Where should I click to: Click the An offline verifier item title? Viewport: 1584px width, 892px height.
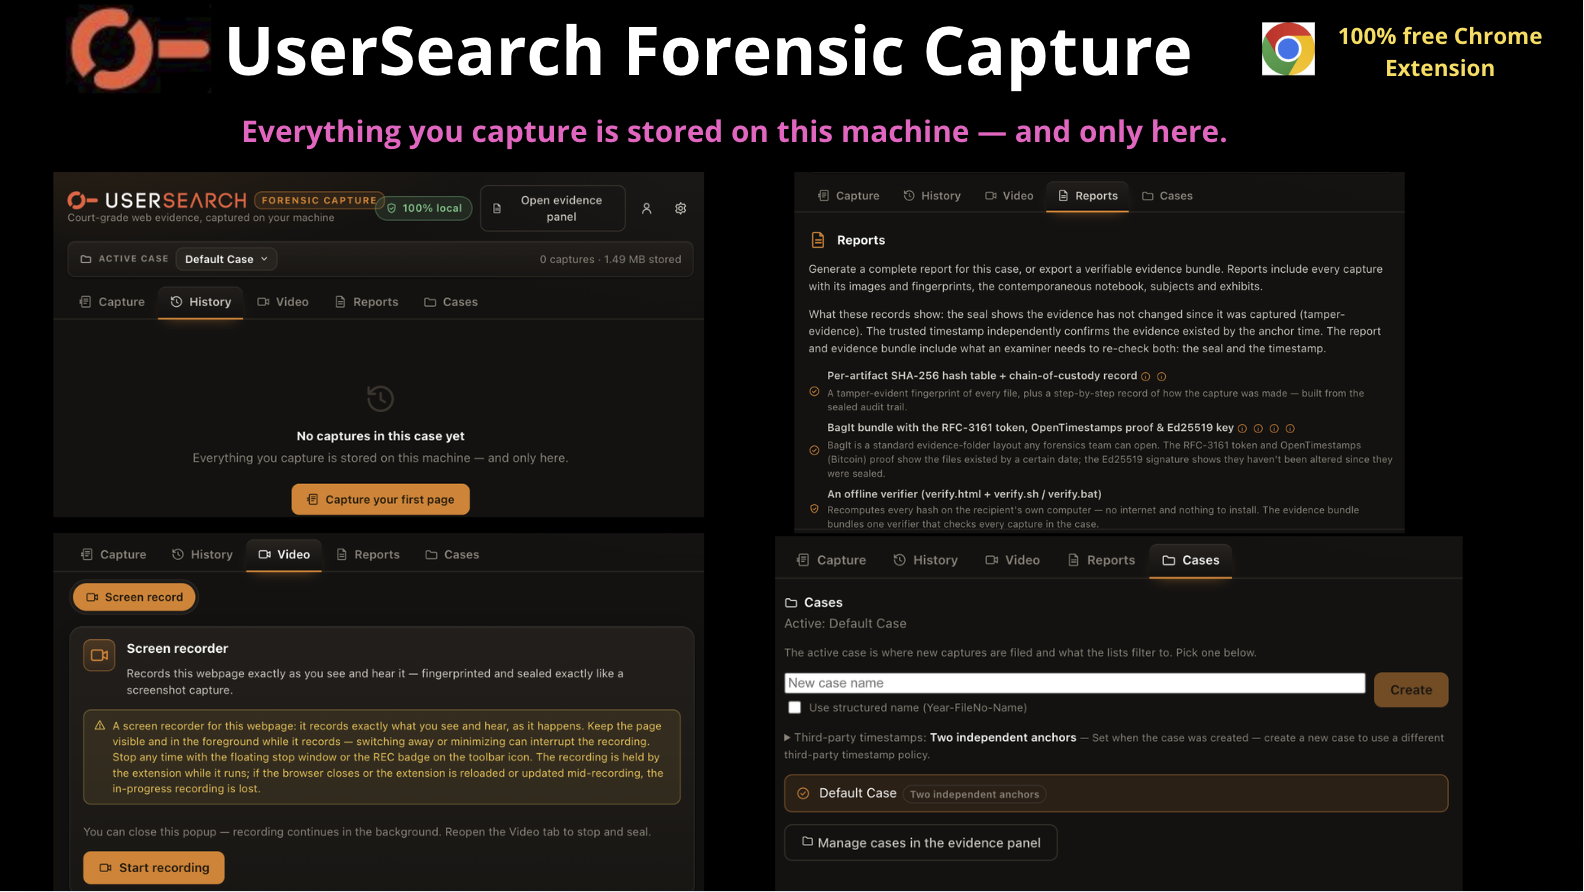[x=965, y=494]
